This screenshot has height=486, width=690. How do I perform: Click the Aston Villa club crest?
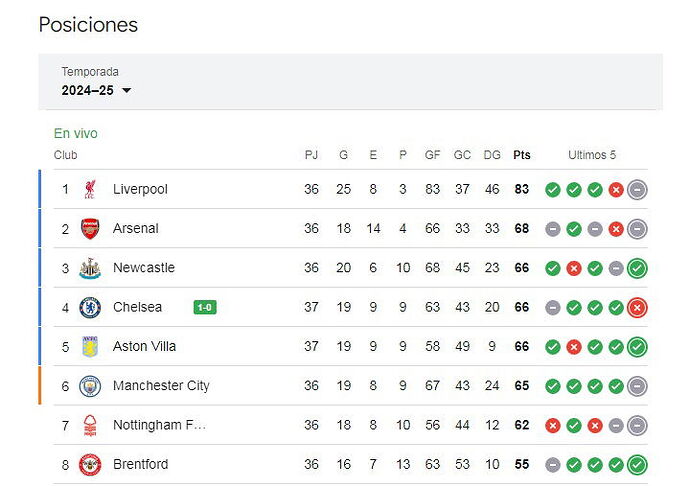click(x=90, y=346)
